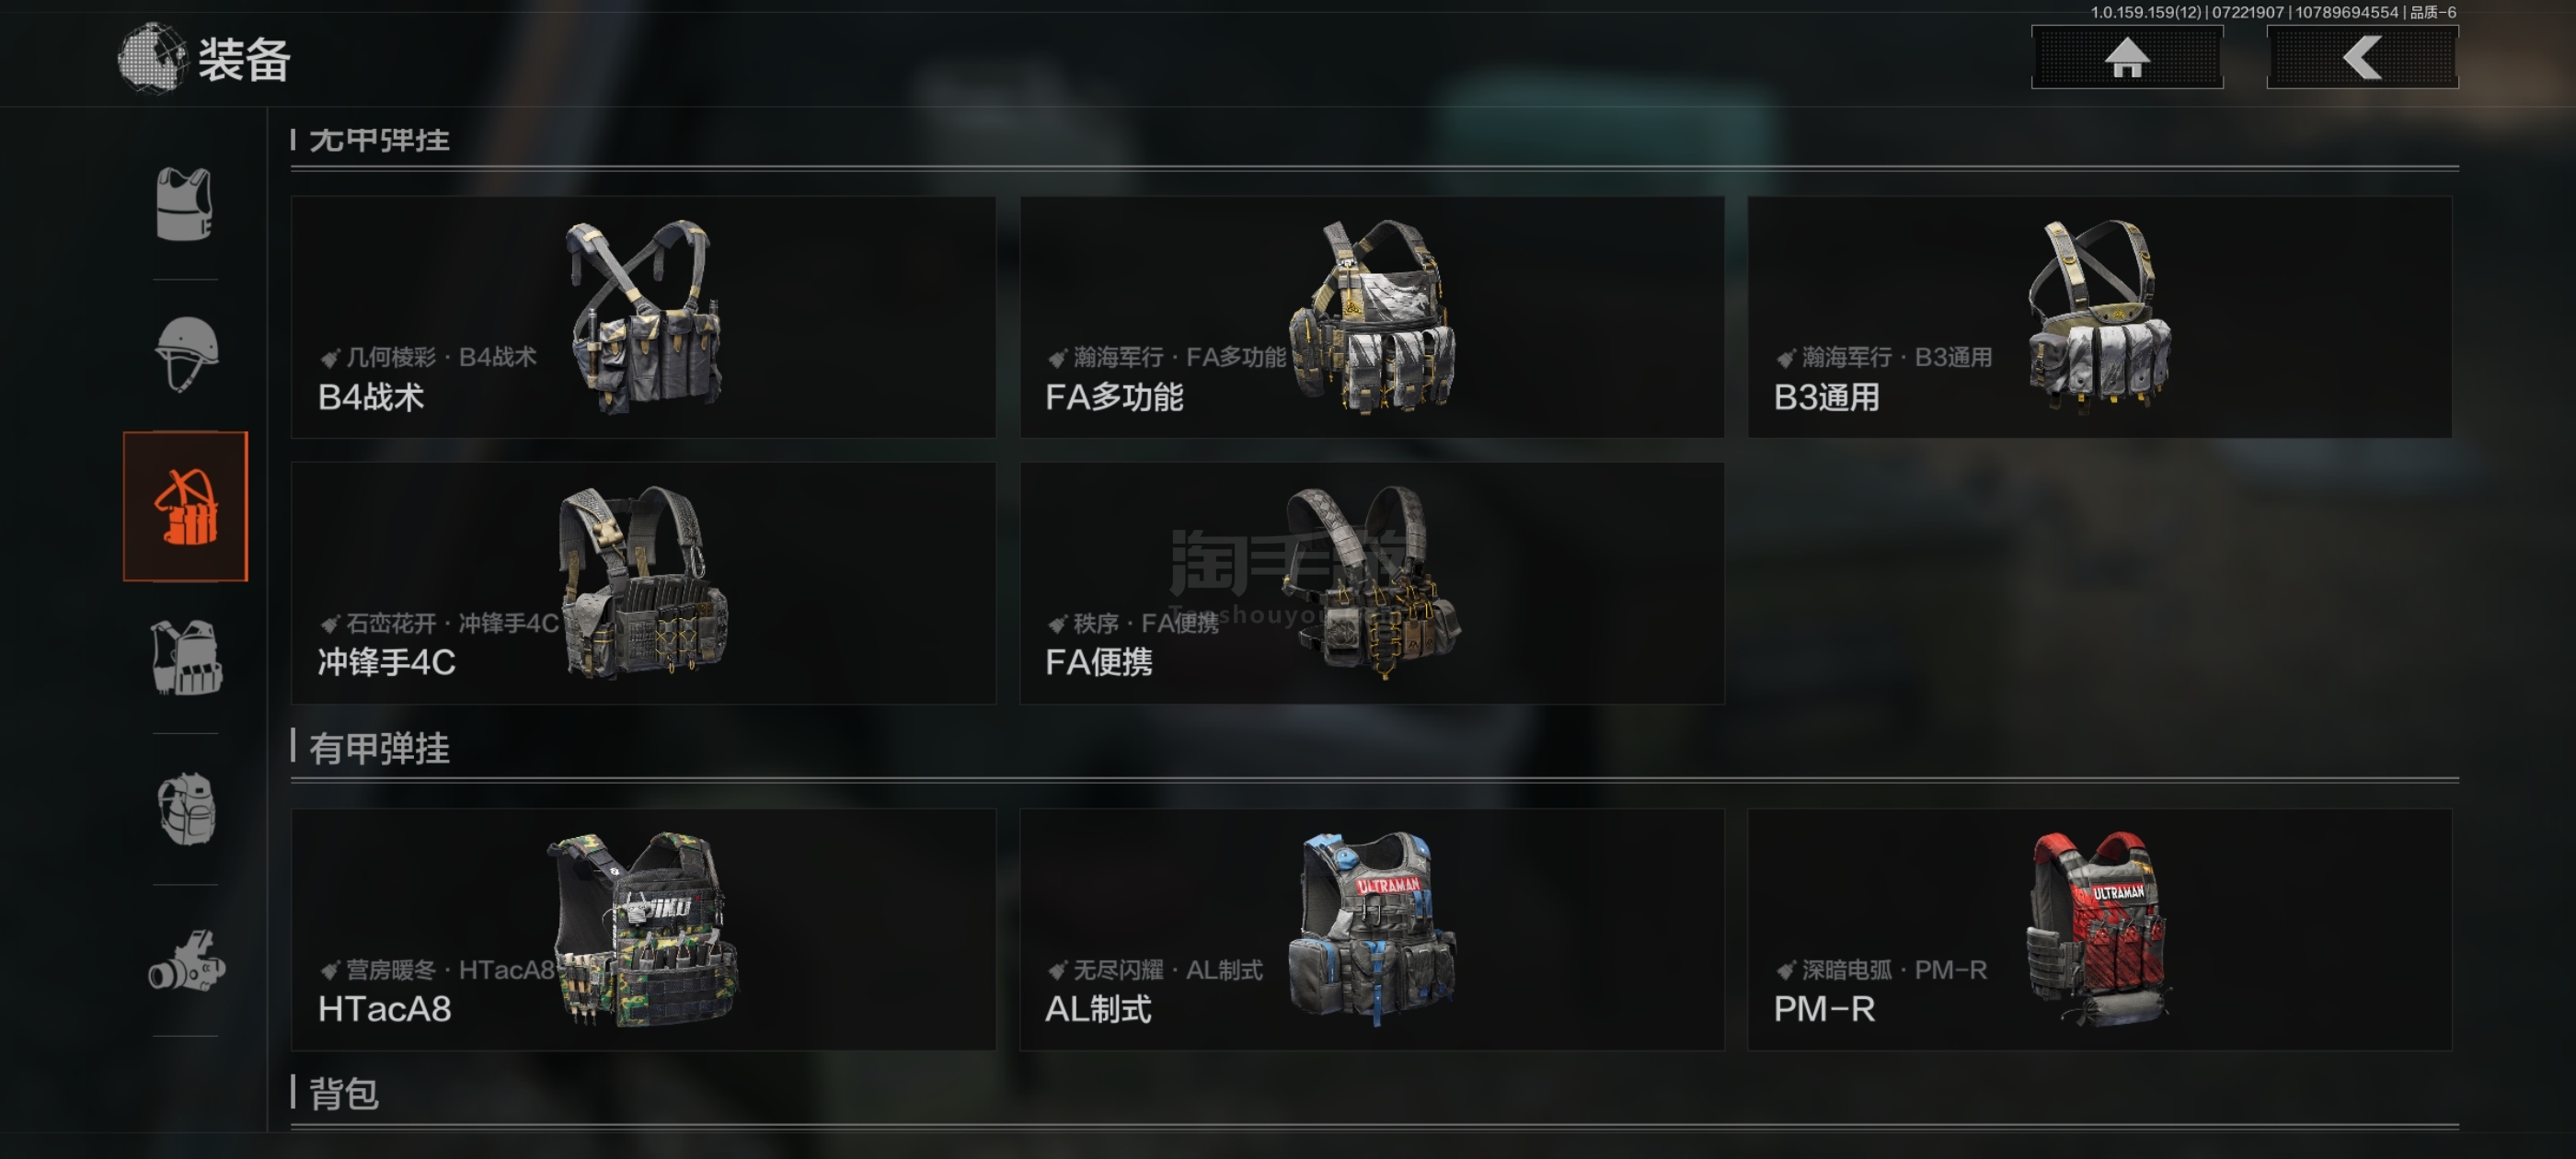Go back using the left arrow button

(2362, 57)
